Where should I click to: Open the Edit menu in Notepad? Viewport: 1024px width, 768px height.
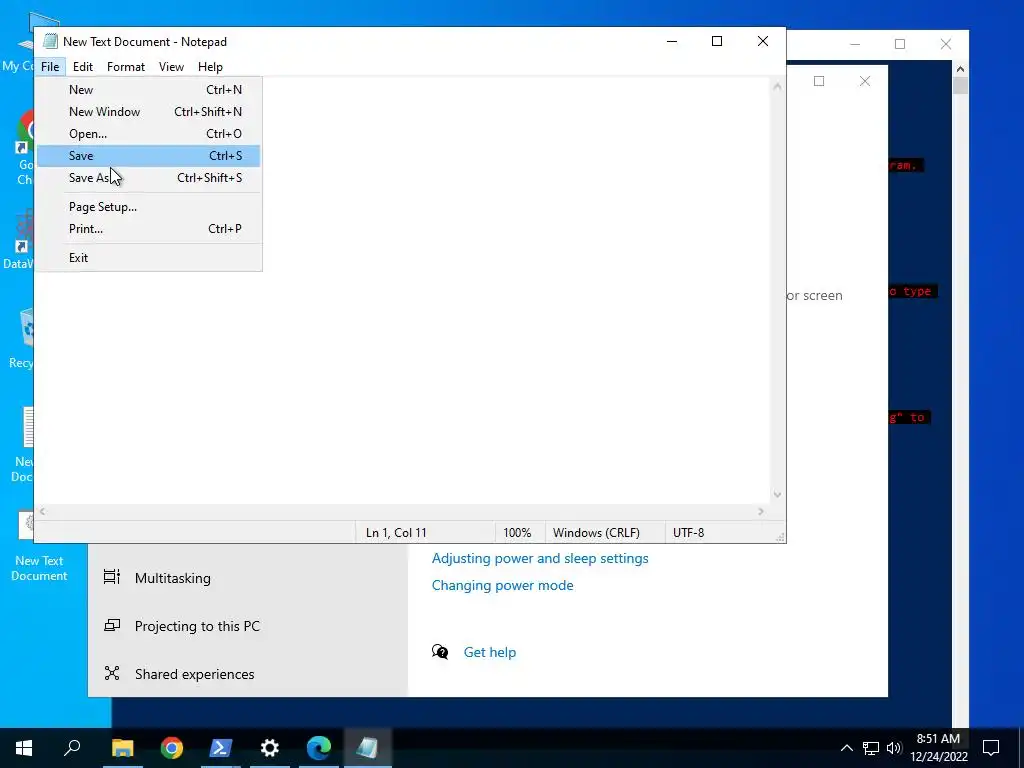point(83,67)
